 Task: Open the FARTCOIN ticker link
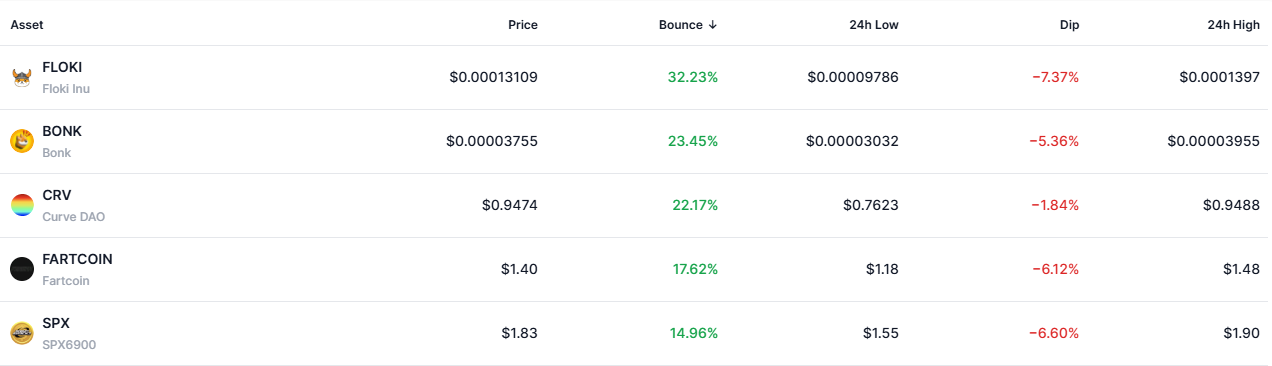coord(77,260)
